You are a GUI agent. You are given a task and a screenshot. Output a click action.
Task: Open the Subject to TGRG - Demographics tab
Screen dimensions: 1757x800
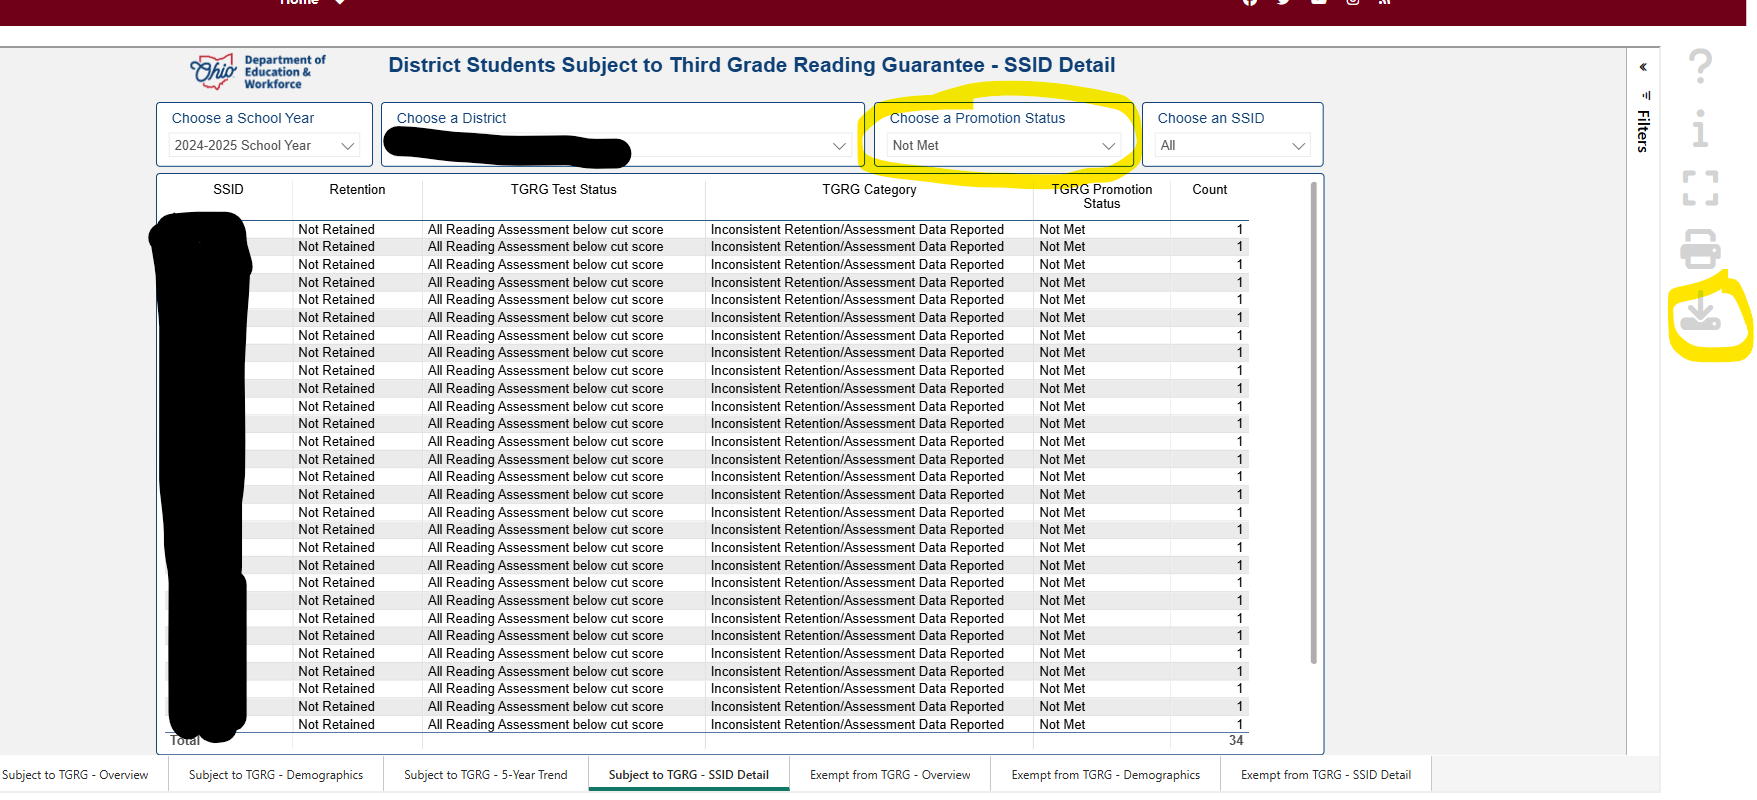(x=276, y=775)
